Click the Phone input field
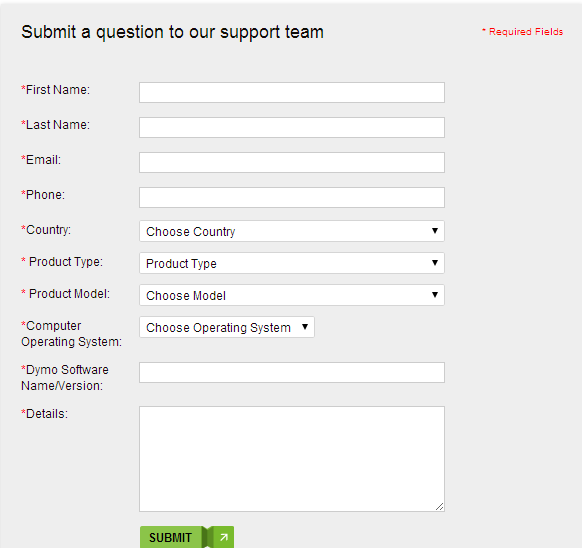This screenshot has height=548, width=582. pos(292,197)
